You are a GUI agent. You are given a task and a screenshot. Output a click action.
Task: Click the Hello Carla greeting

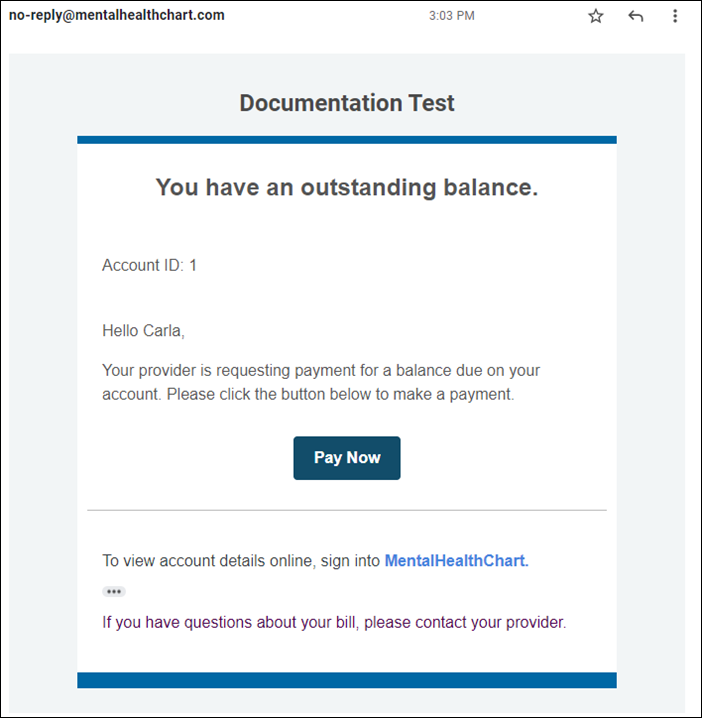pos(144,330)
